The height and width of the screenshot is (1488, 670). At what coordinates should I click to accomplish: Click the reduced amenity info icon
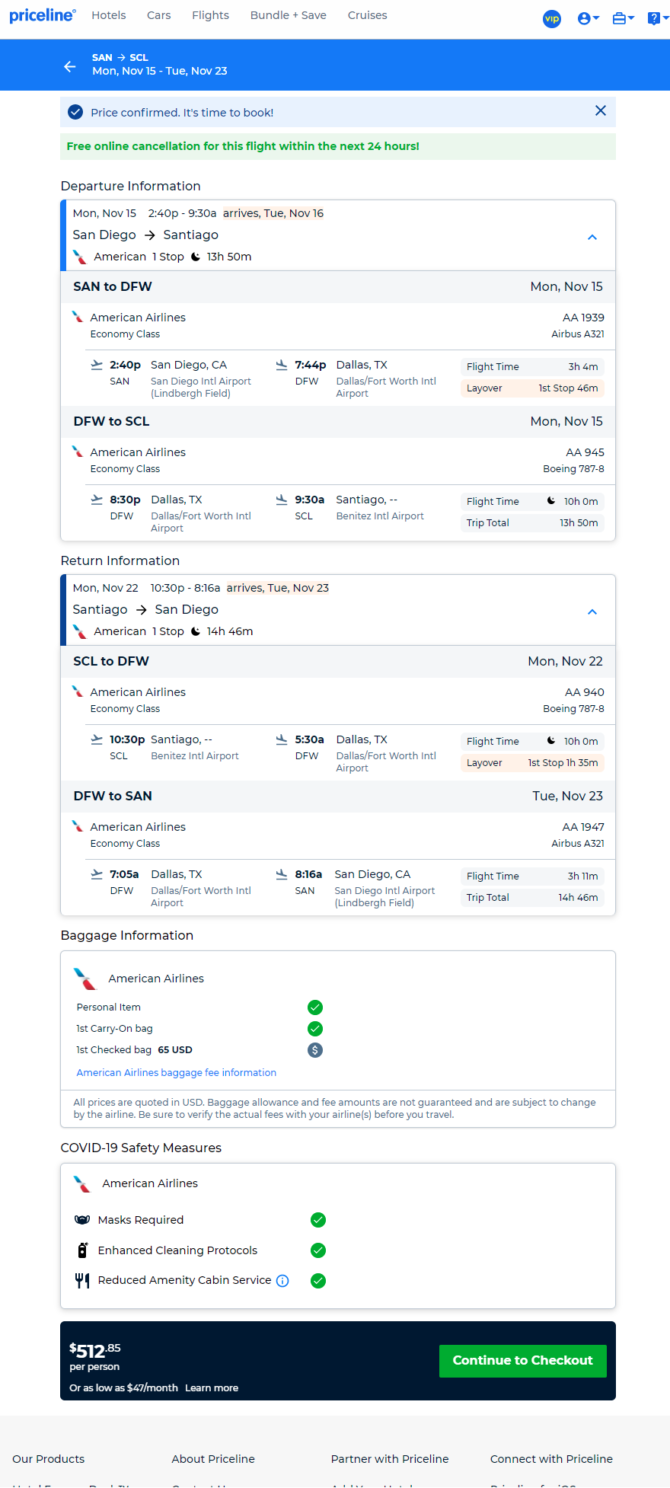pos(282,1281)
